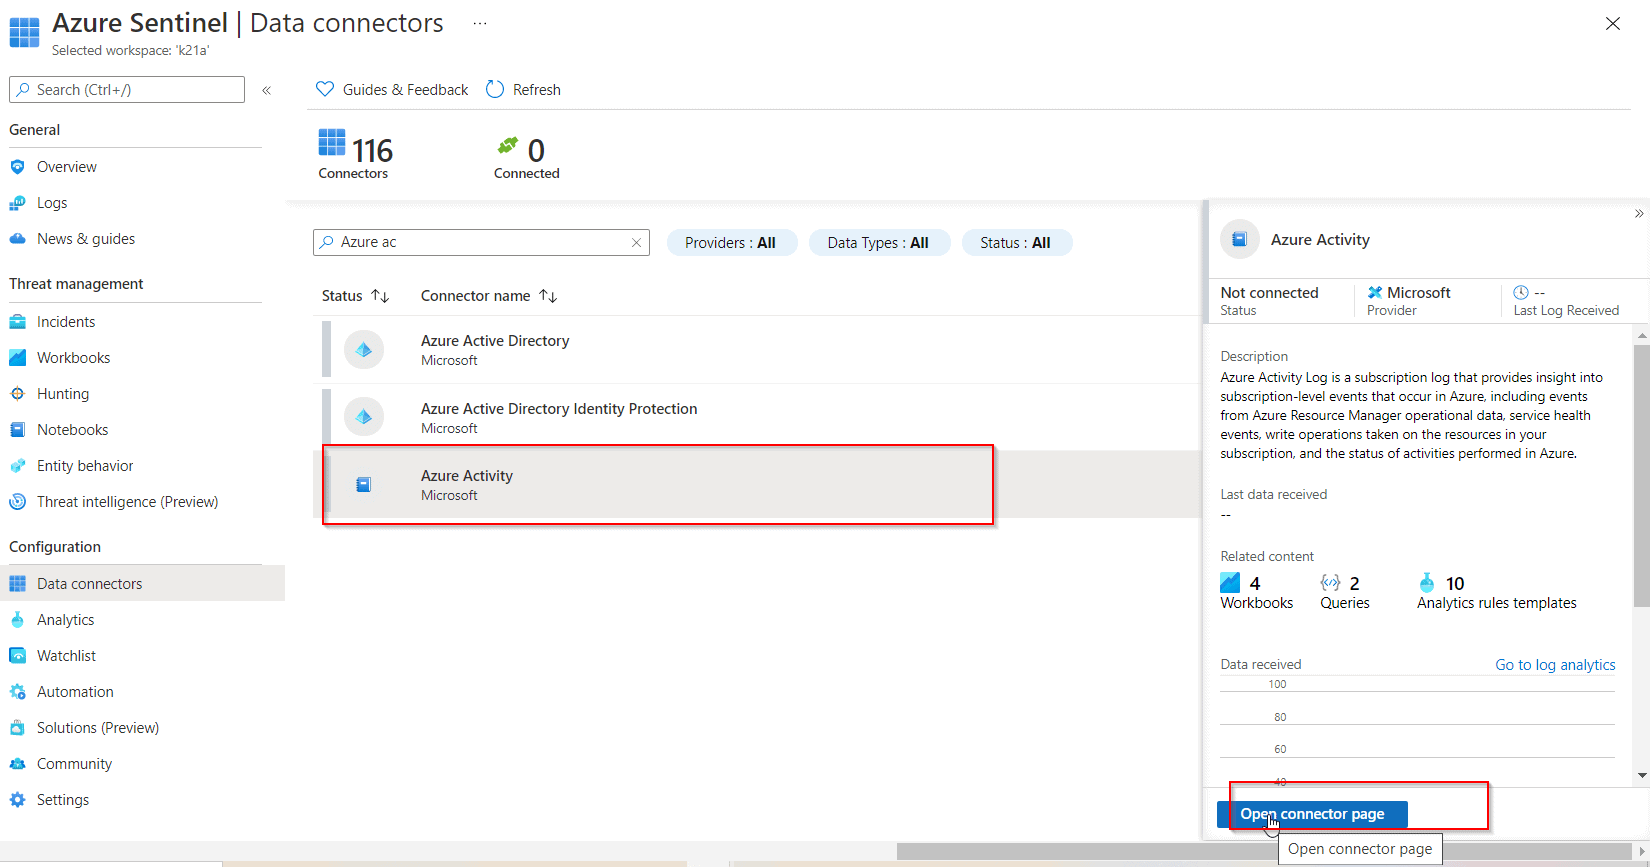Click the Logs icon in sidebar
1650x867 pixels.
(17, 203)
